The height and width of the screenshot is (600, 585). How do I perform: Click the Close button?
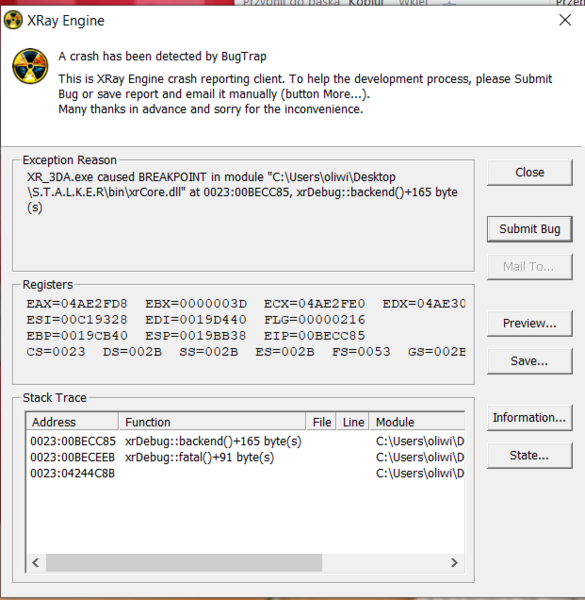[530, 172]
